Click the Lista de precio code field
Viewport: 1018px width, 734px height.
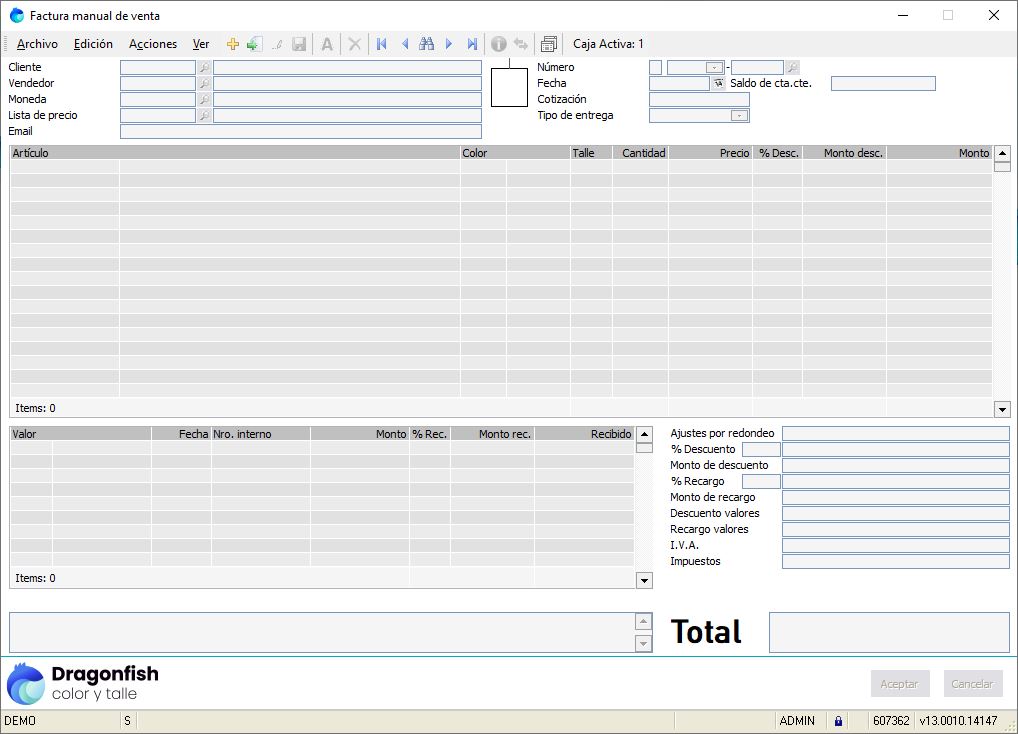[158, 116]
